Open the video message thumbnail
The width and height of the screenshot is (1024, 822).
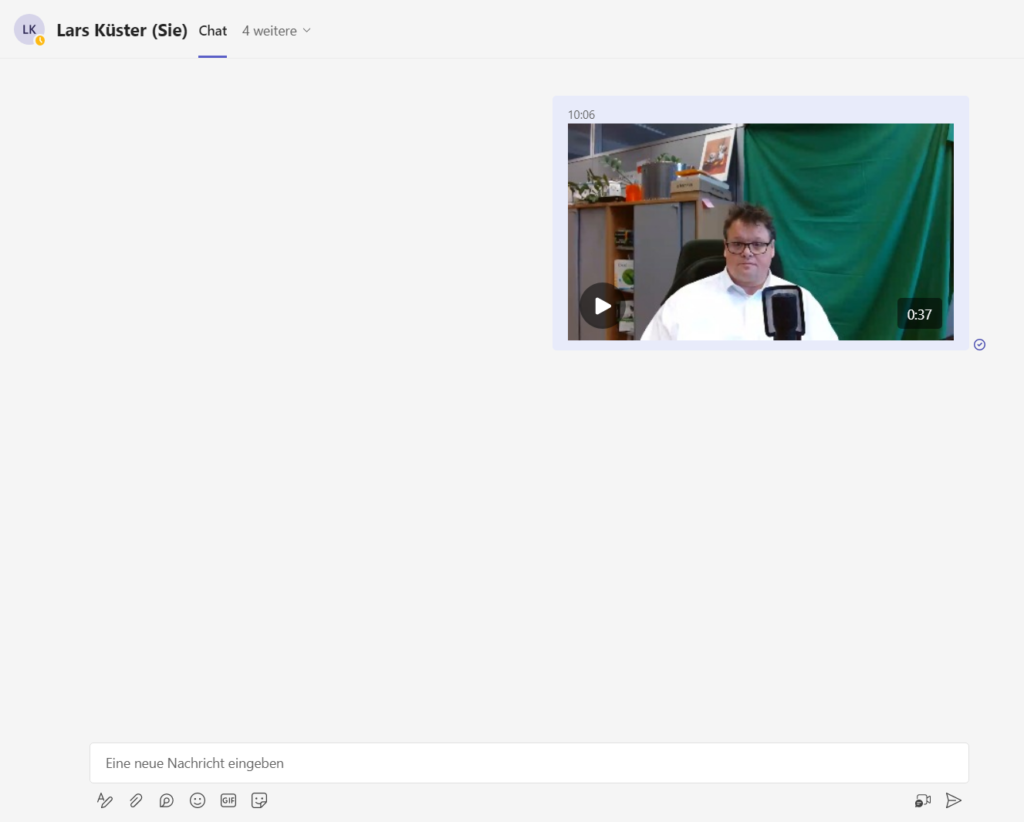pyautogui.click(x=760, y=232)
